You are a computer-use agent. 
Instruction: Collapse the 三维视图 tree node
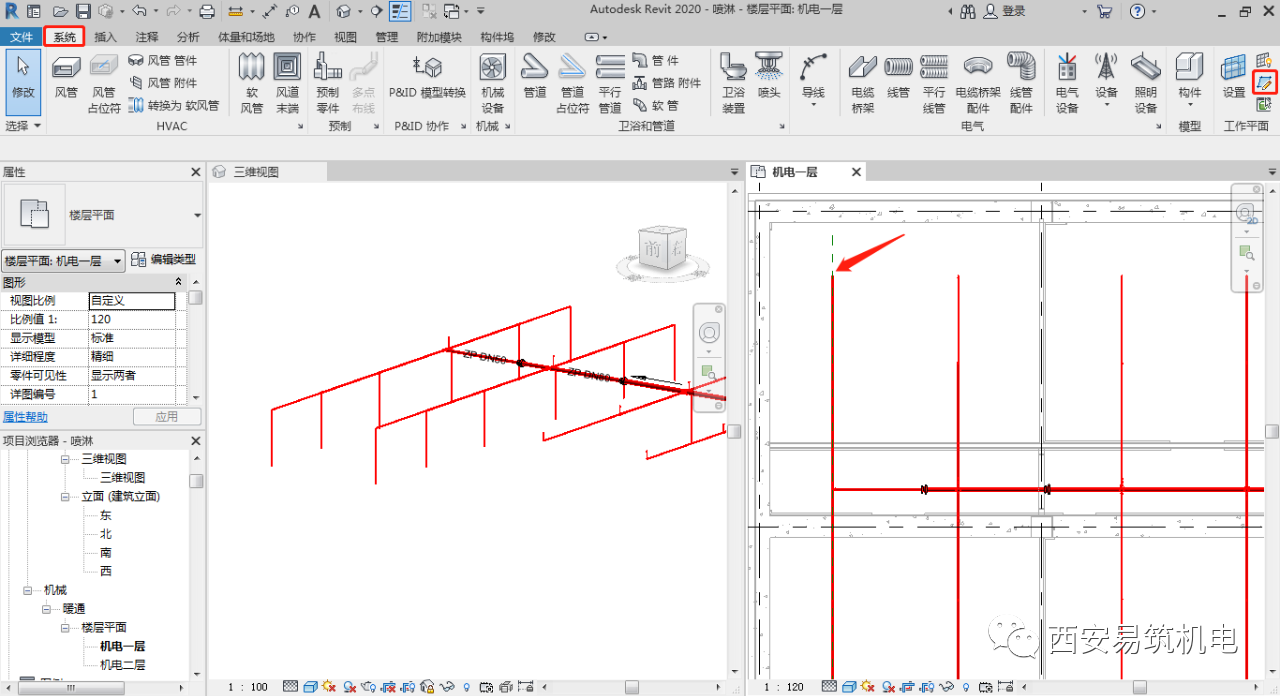coord(66,459)
